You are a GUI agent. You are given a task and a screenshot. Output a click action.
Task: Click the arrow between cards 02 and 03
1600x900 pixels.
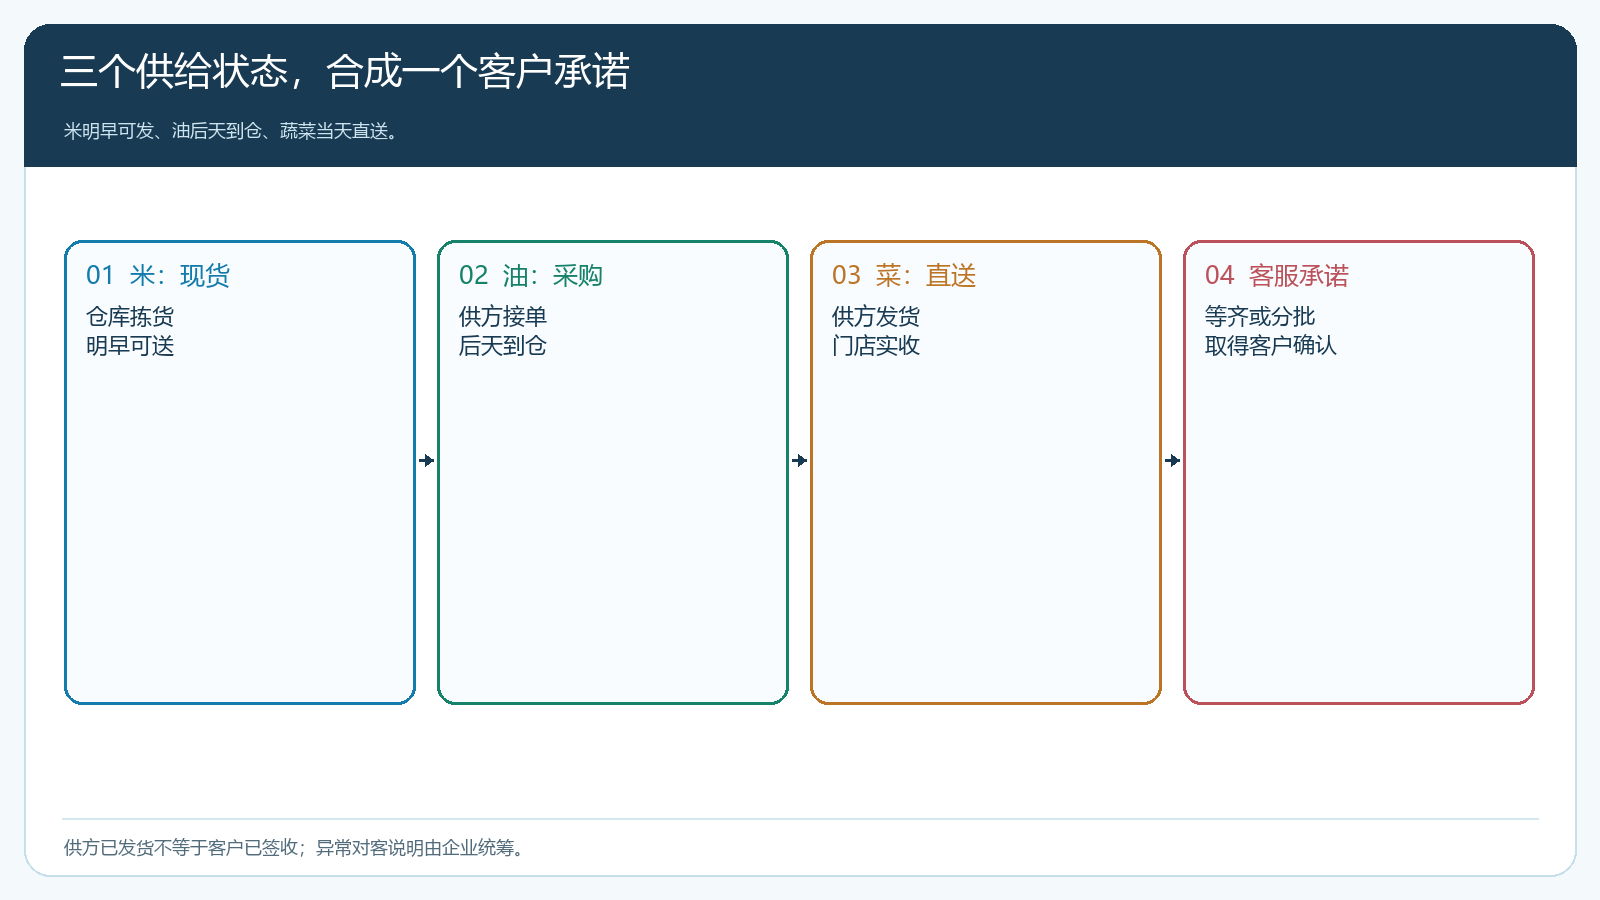coord(800,460)
